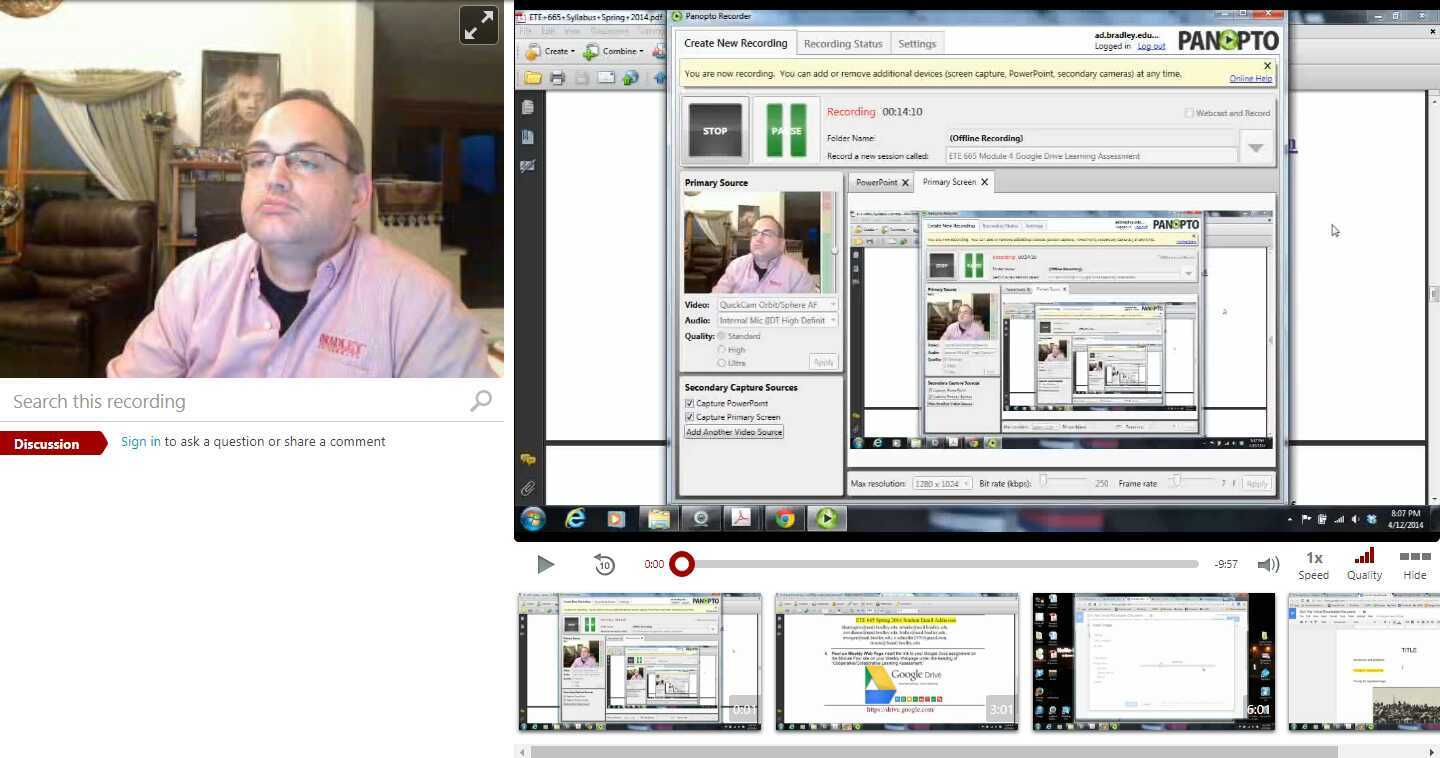This screenshot has width=1440, height=758.
Task: Click the speaker volume icon in the player
Action: (x=1268, y=564)
